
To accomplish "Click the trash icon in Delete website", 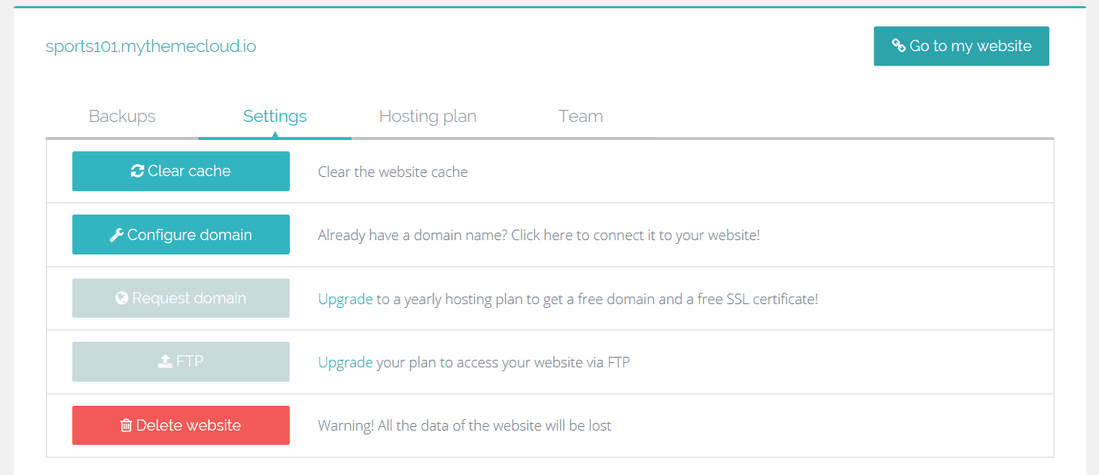I will click(x=126, y=425).
